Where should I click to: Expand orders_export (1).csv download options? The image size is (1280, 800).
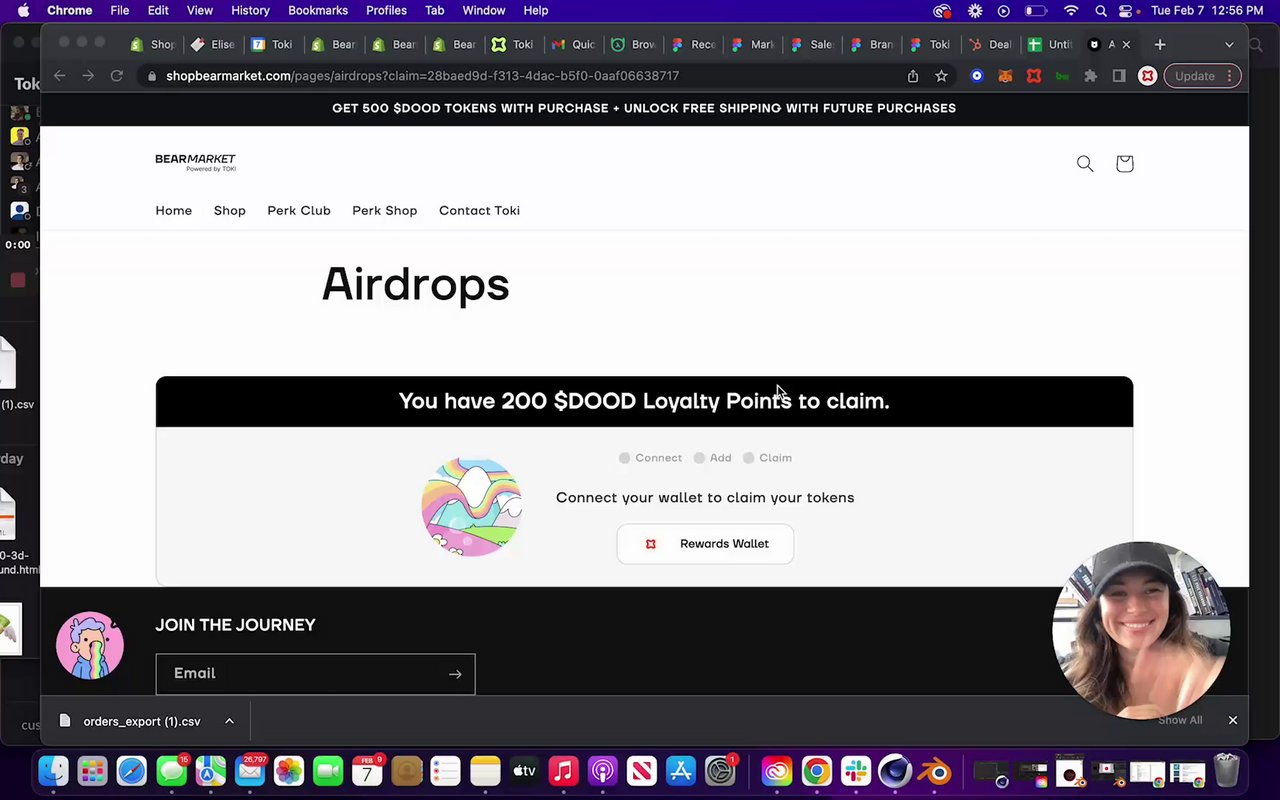coord(229,721)
